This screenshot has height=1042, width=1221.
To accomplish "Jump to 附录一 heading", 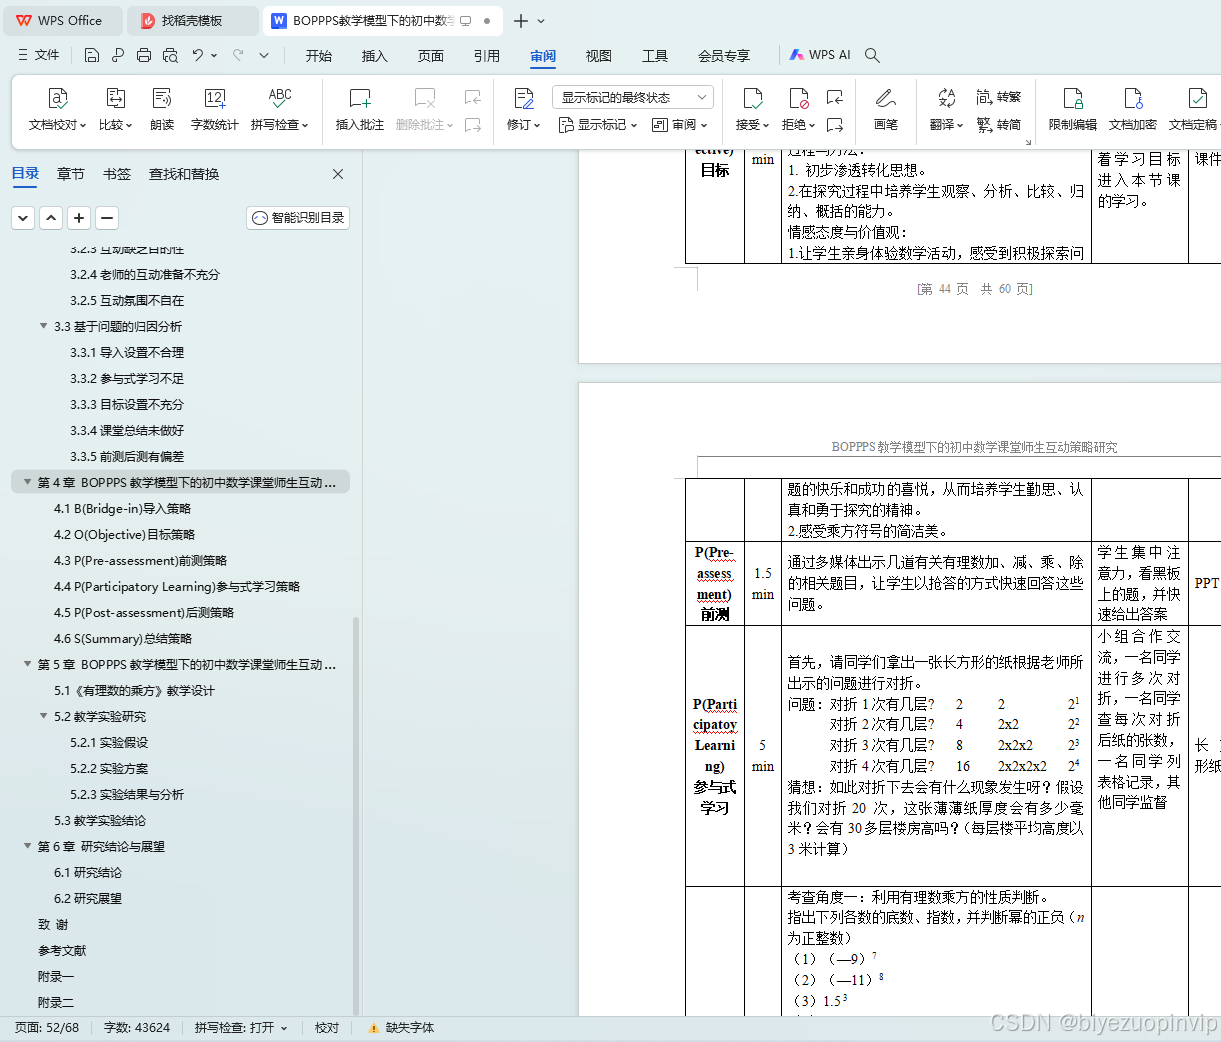I will click(x=56, y=976).
